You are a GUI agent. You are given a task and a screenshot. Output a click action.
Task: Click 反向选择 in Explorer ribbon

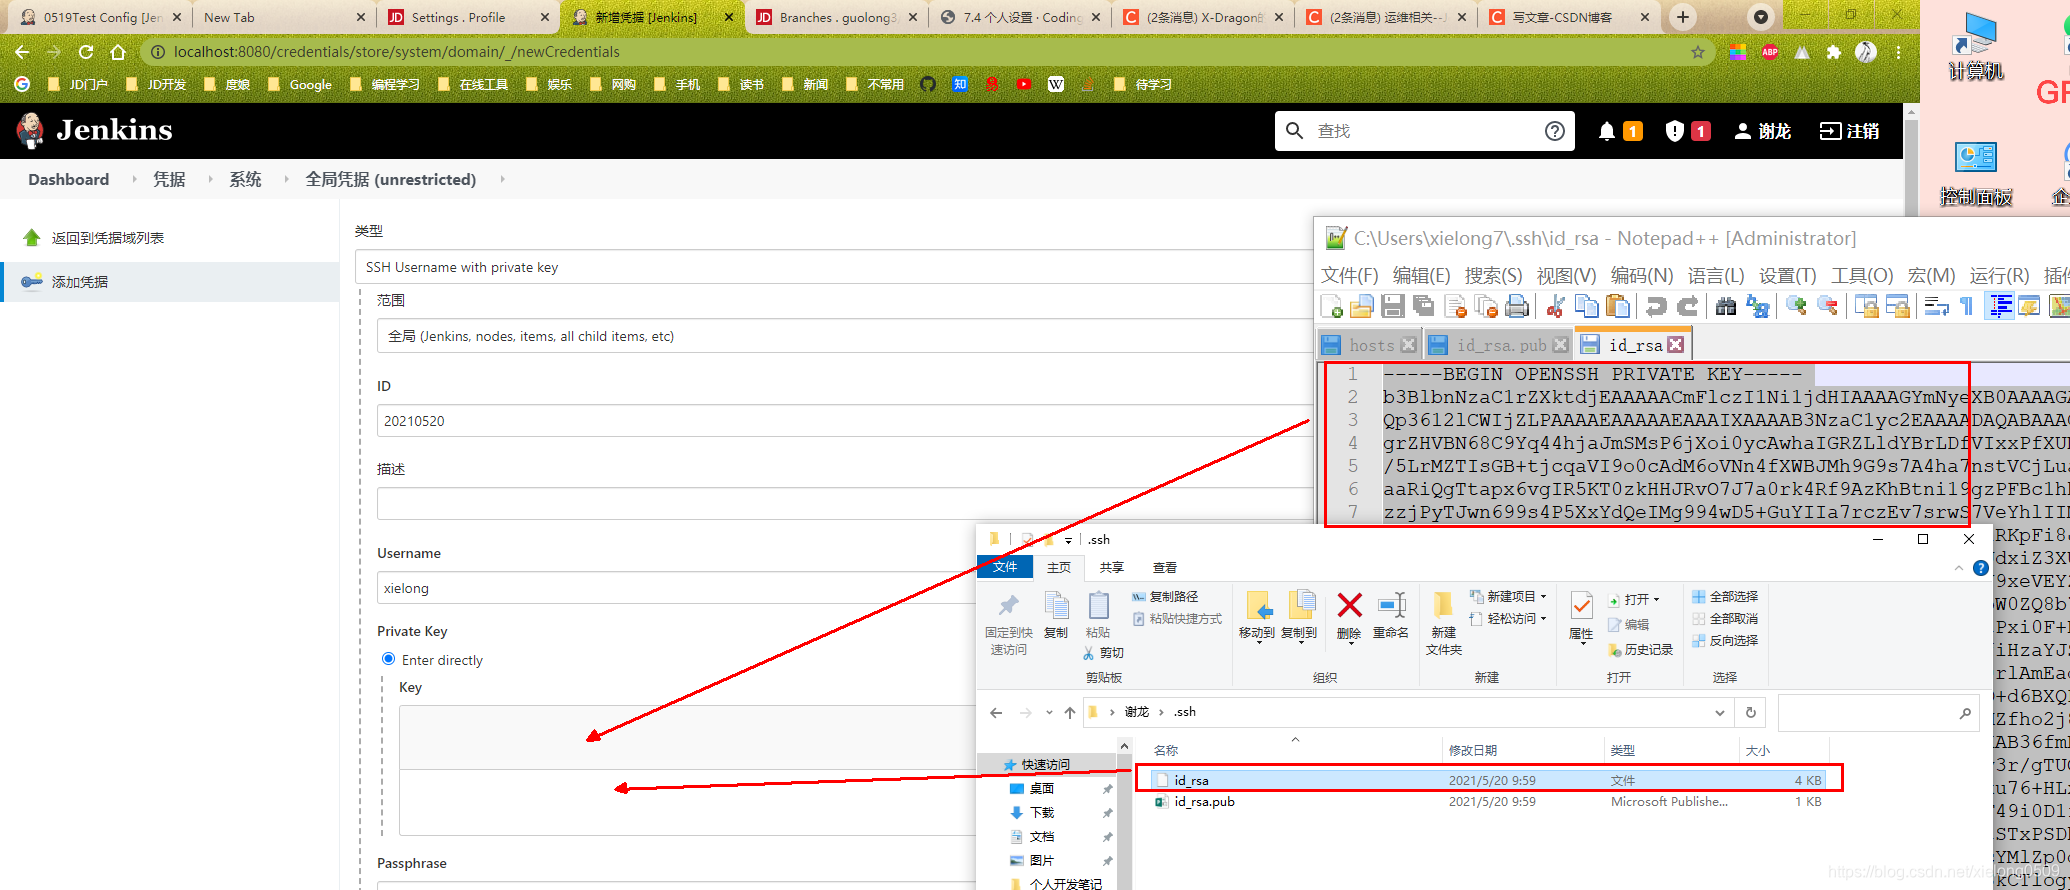pos(1725,640)
